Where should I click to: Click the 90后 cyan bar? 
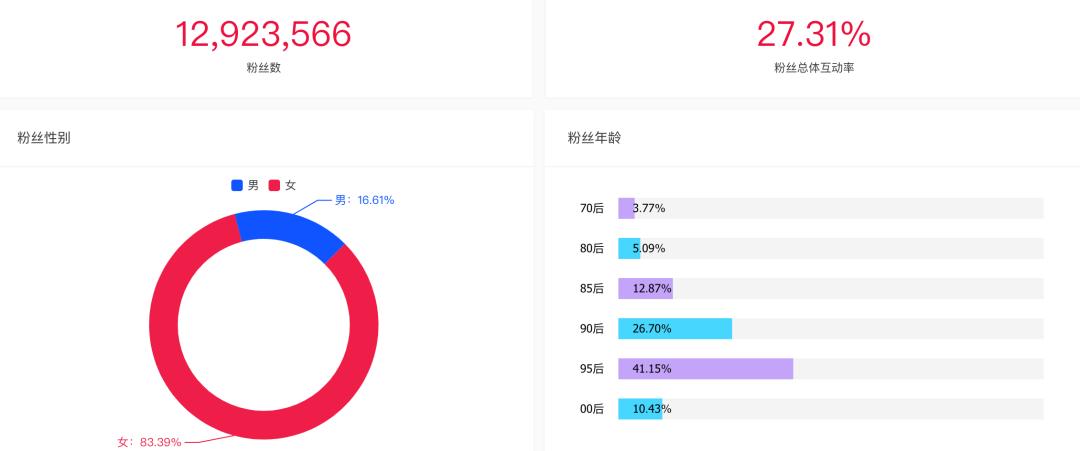click(x=675, y=328)
